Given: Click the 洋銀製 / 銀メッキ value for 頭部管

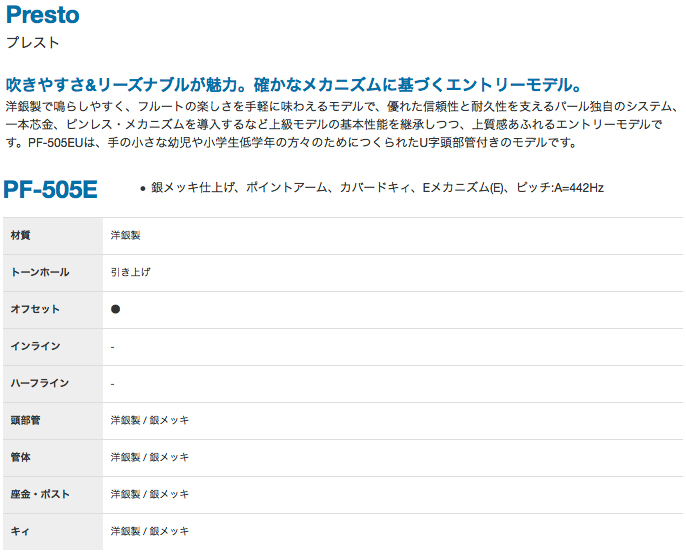Looking at the screenshot, I should pyautogui.click(x=150, y=420).
